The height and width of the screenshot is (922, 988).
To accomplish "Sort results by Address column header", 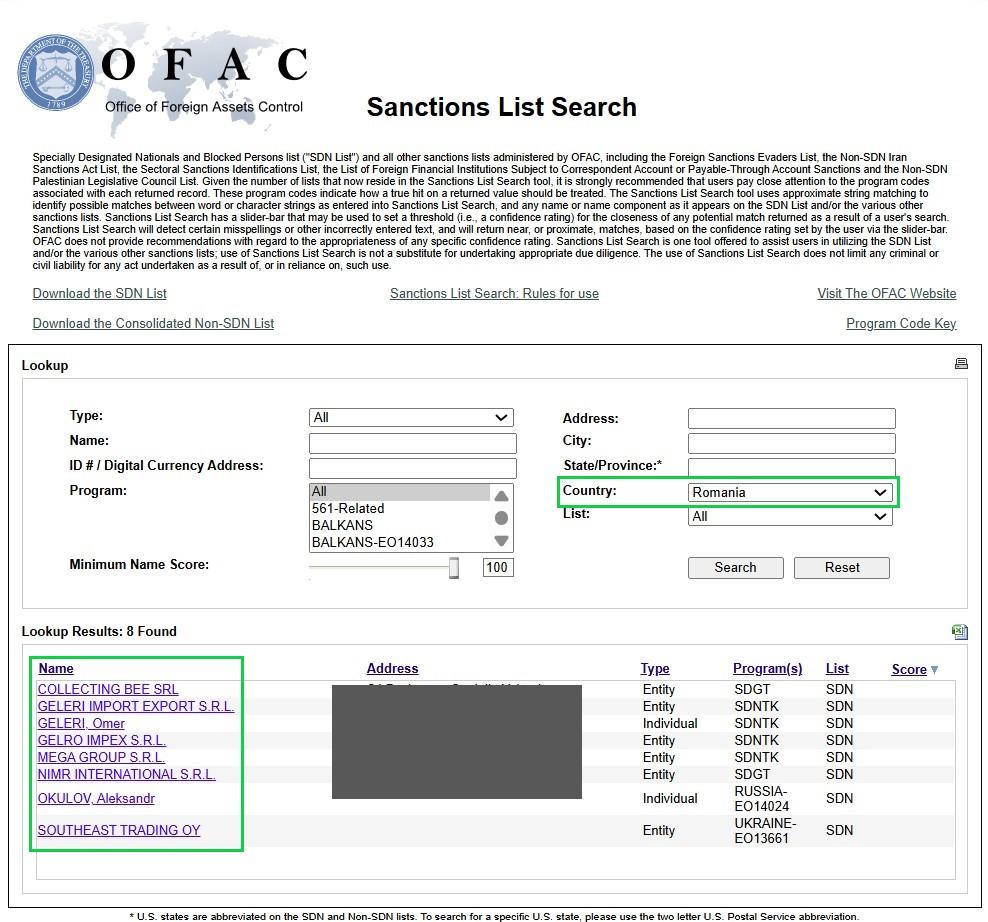I will (x=393, y=669).
